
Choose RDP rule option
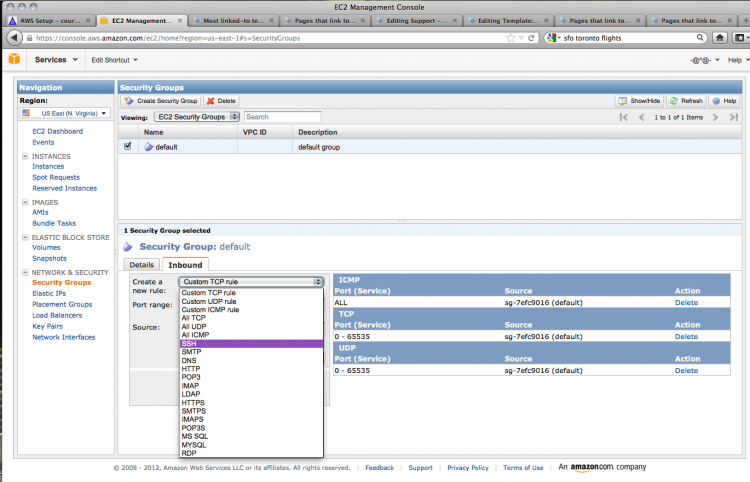tap(252, 453)
